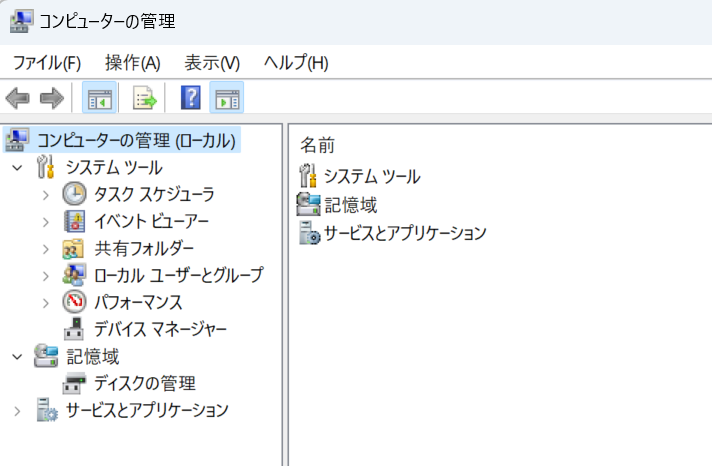The height and width of the screenshot is (466, 712).
Task: Select サービスとアプリケーション text in right pane list
Action: pos(405,233)
